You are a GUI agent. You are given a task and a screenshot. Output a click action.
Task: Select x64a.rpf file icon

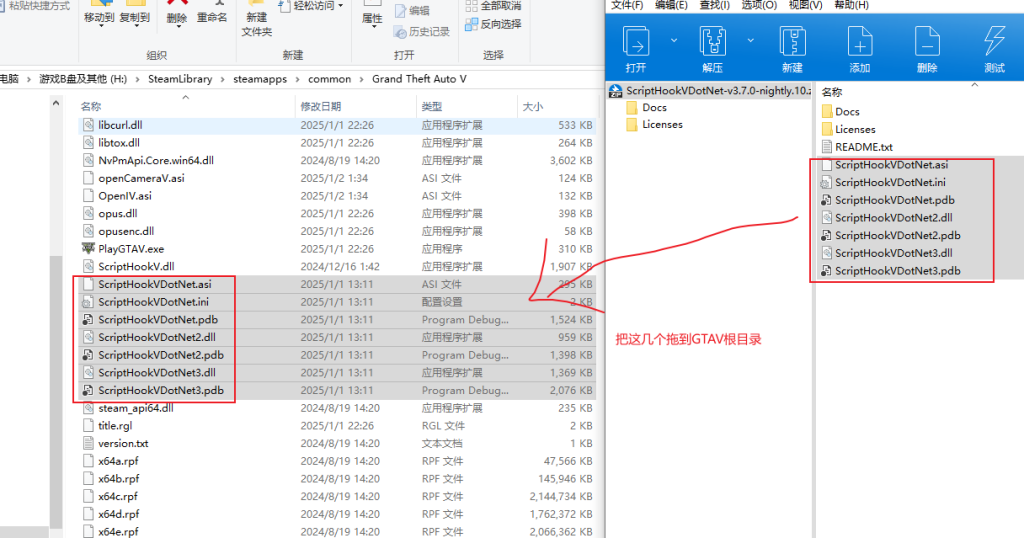pyautogui.click(x=88, y=460)
